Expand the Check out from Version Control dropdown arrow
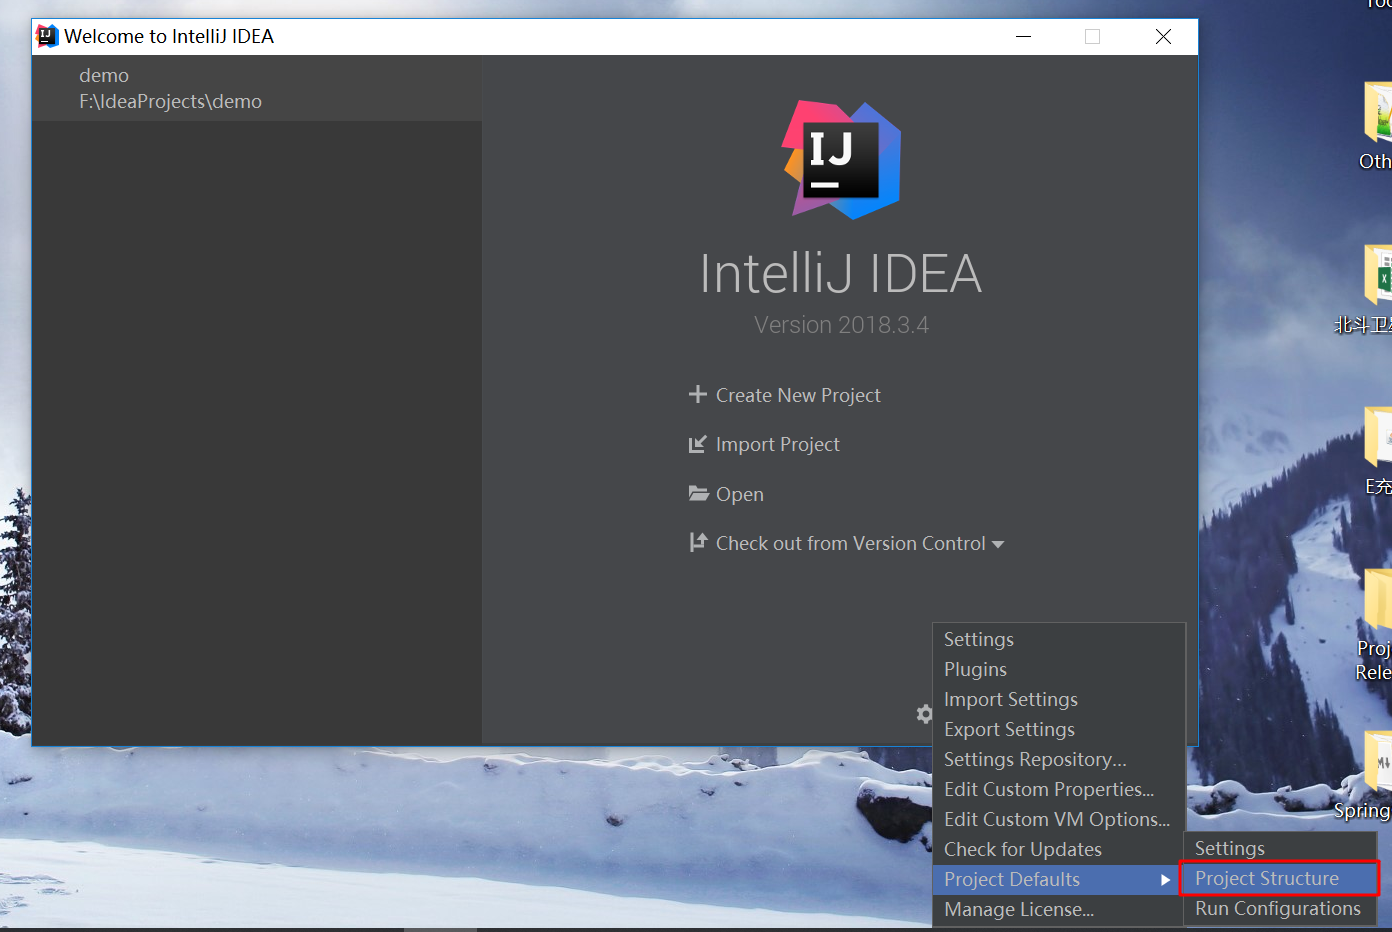The image size is (1392, 932). click(998, 545)
